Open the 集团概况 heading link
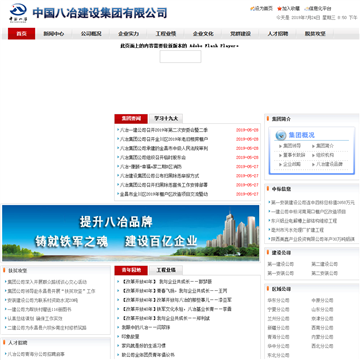Viewport: 360px width, 360px height. 301,135
